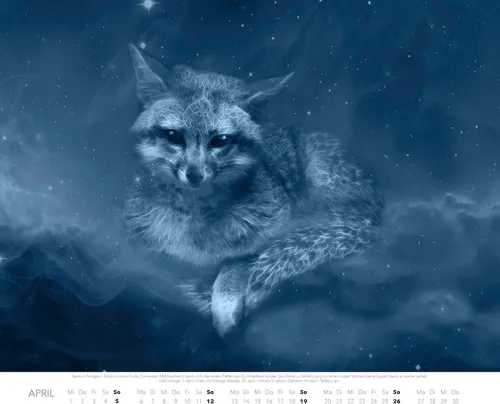Select Sunday April 26 on the calendar

397,401
